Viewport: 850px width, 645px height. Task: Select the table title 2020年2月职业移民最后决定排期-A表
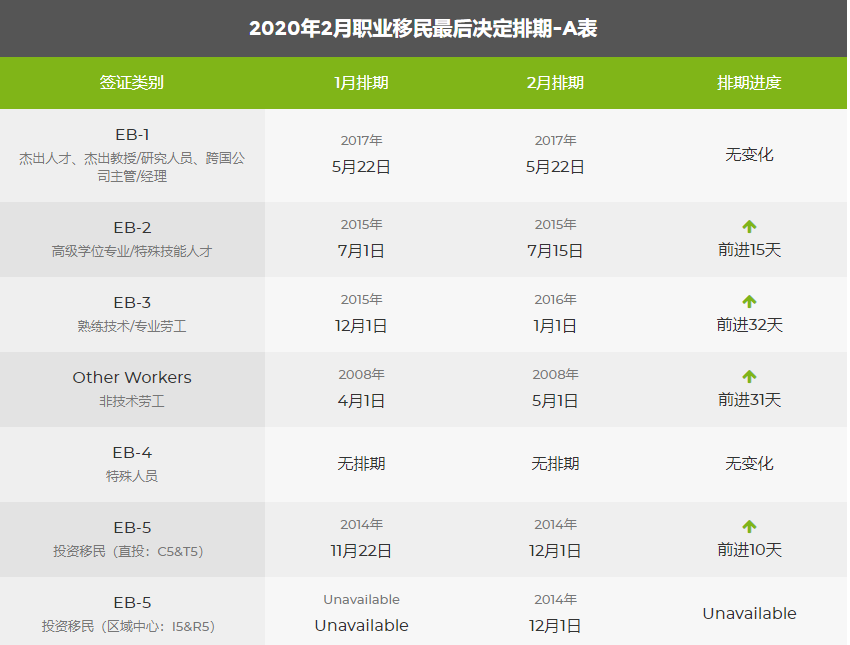coord(424,27)
